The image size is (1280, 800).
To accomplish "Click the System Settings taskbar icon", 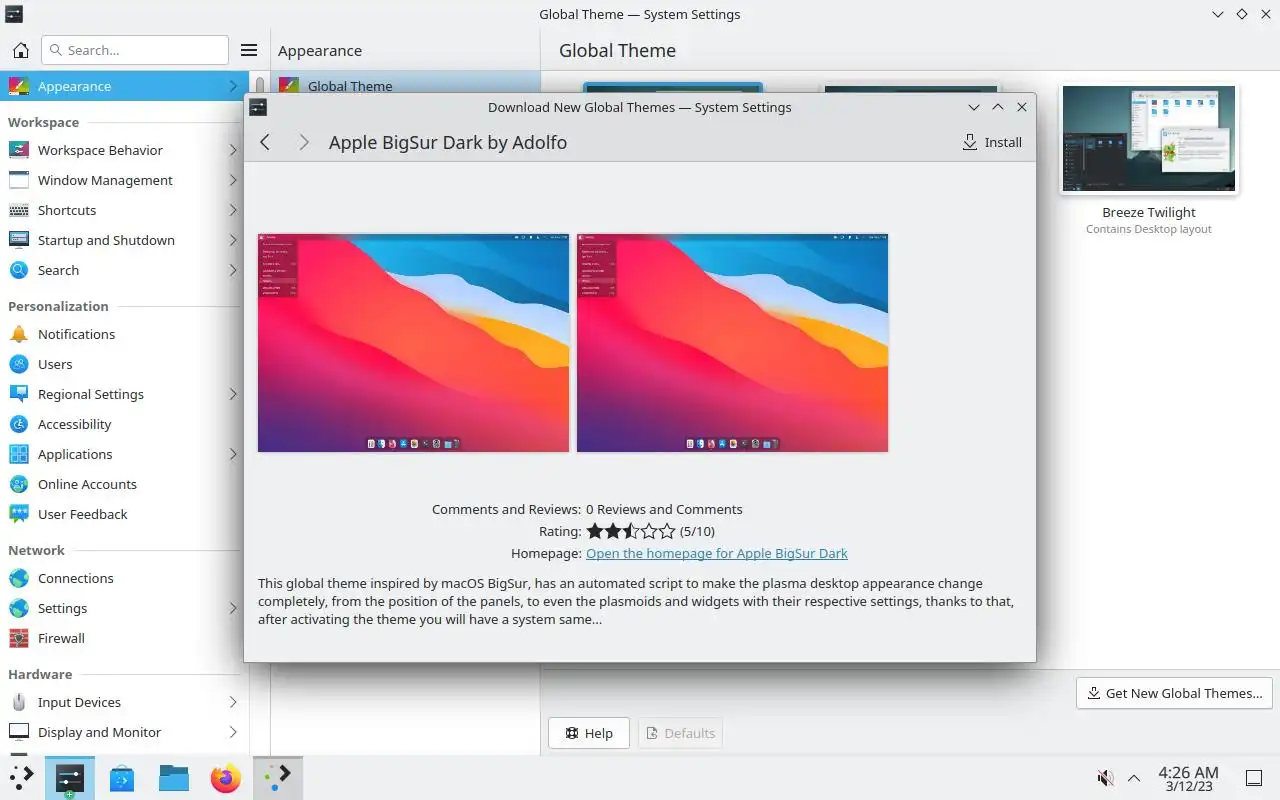I will pos(70,777).
